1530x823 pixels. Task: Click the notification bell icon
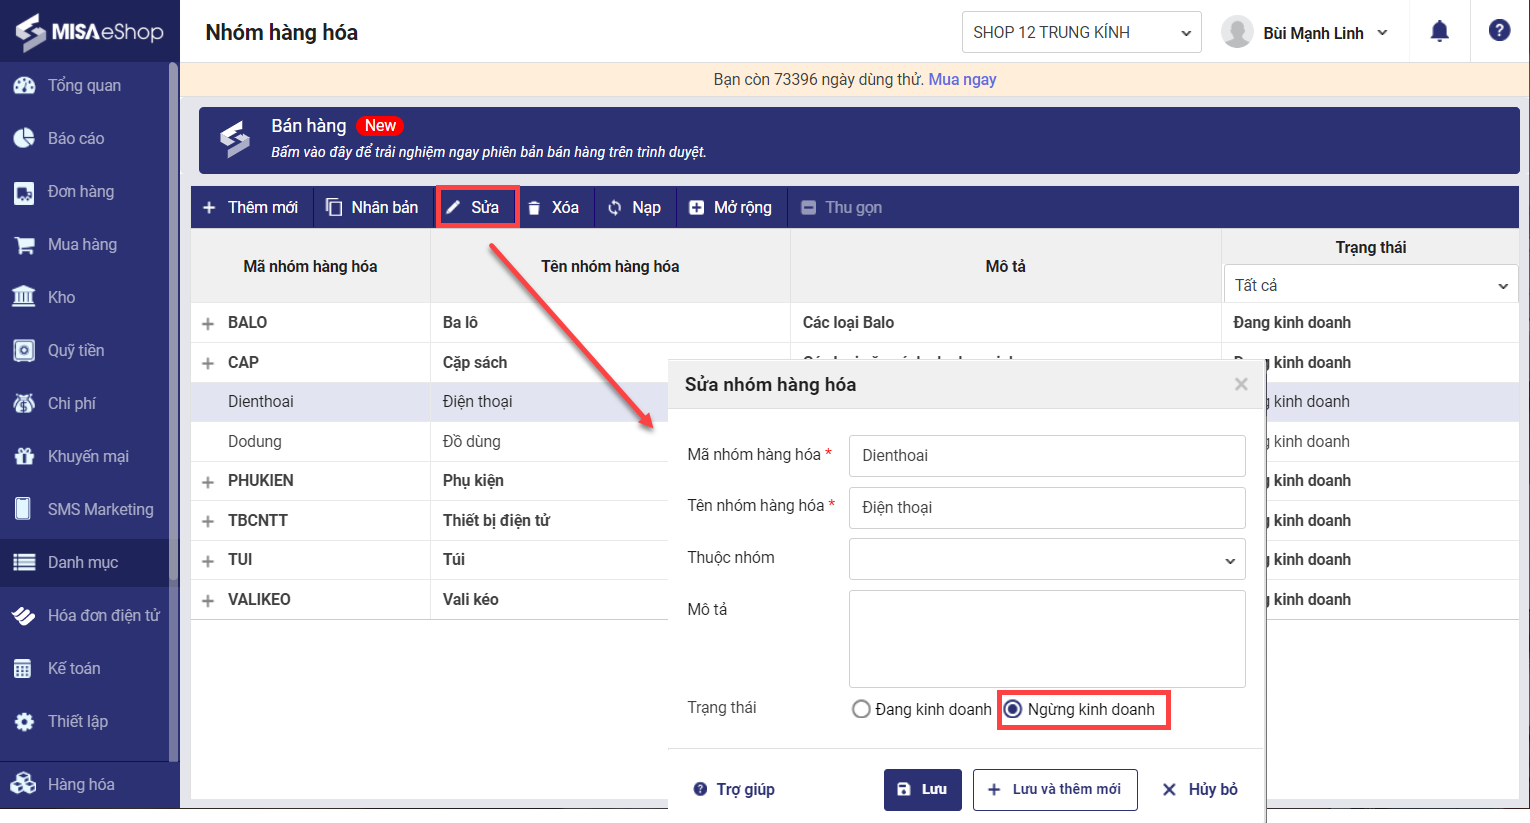click(x=1439, y=32)
